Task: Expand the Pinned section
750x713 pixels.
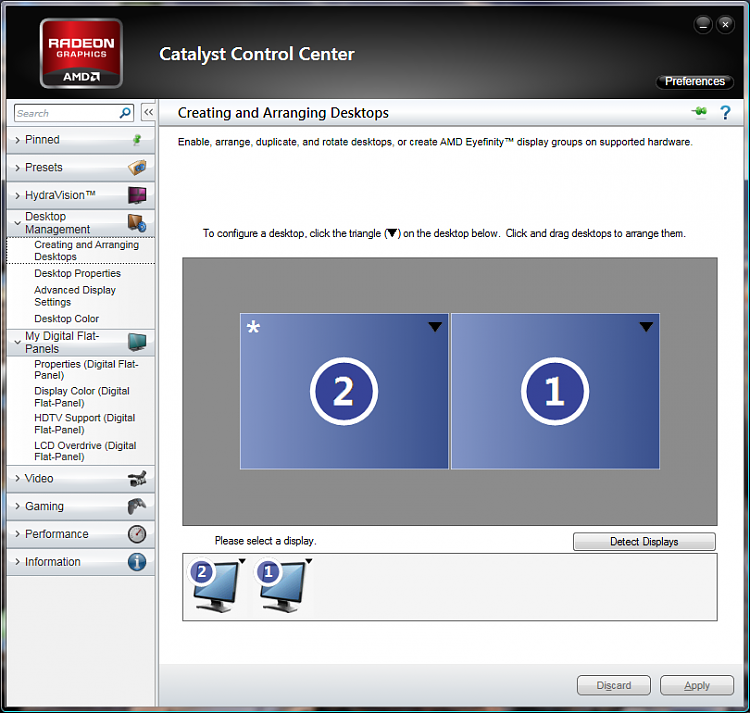Action: 80,140
